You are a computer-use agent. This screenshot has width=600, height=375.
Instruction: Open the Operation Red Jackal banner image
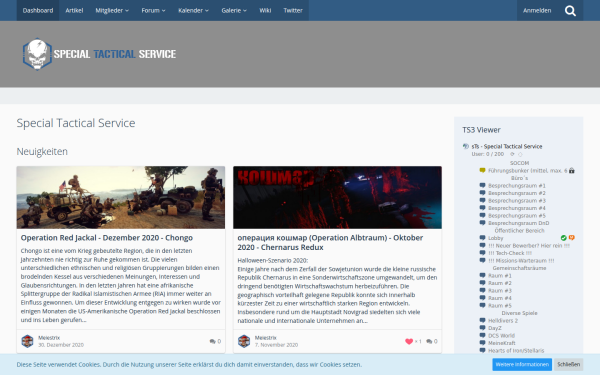point(121,197)
